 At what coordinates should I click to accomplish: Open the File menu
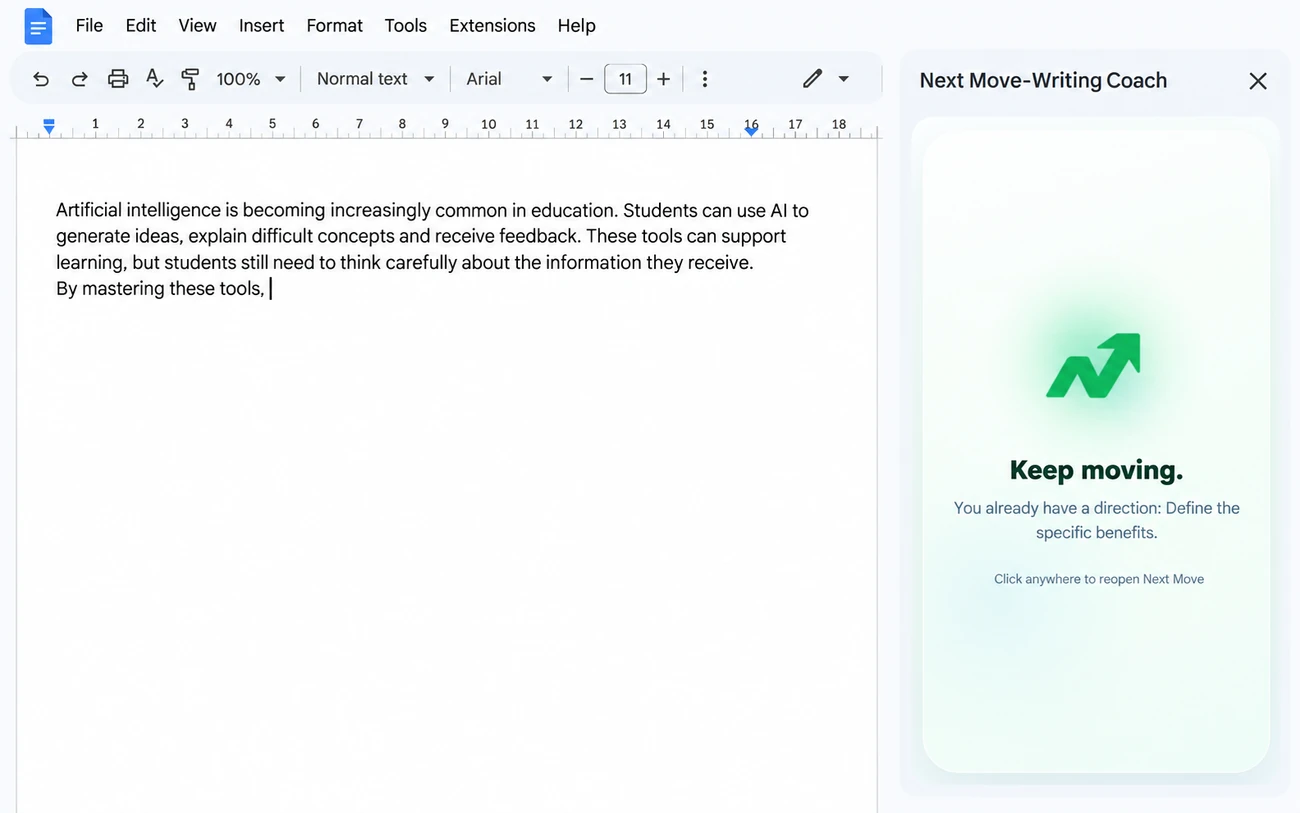89,26
